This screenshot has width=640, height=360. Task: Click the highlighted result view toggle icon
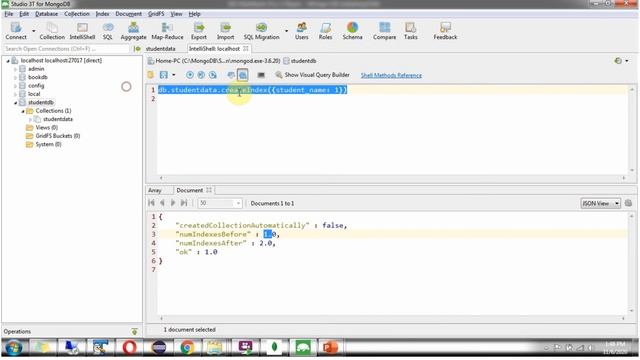(x=242, y=75)
